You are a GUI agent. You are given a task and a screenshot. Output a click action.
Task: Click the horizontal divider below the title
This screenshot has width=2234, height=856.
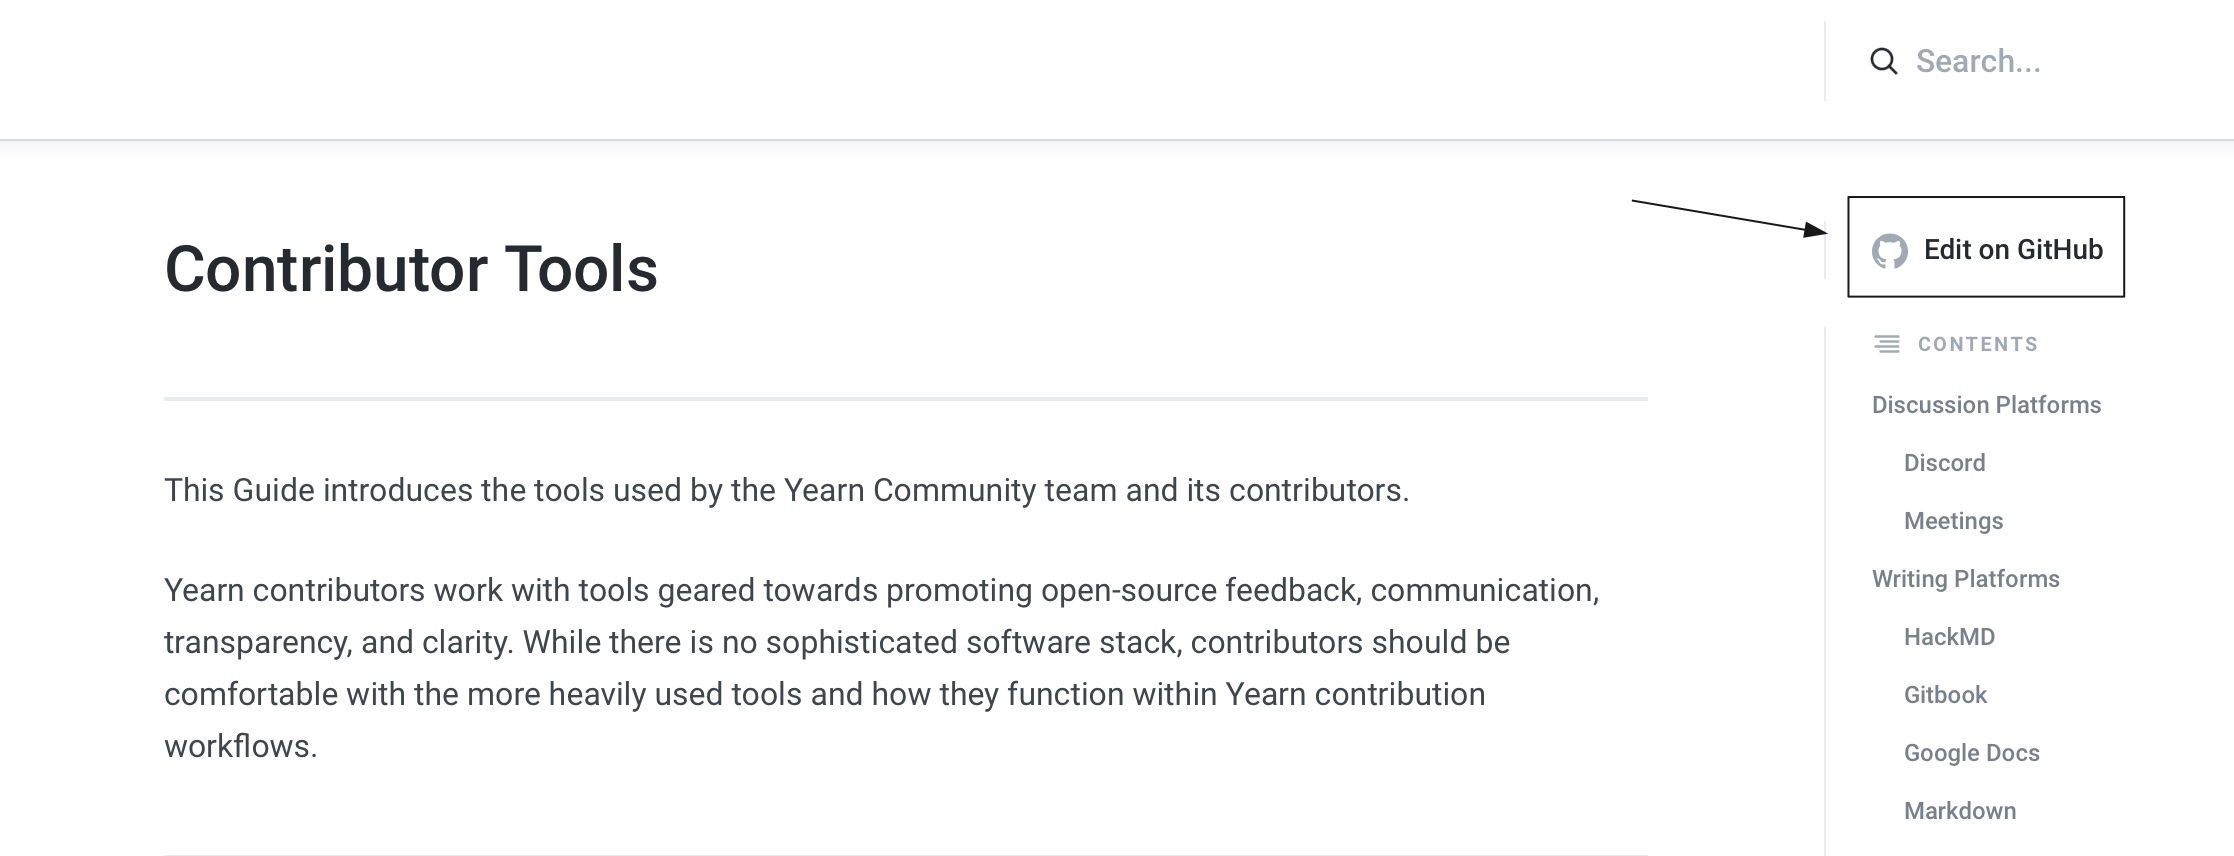[x=905, y=399]
